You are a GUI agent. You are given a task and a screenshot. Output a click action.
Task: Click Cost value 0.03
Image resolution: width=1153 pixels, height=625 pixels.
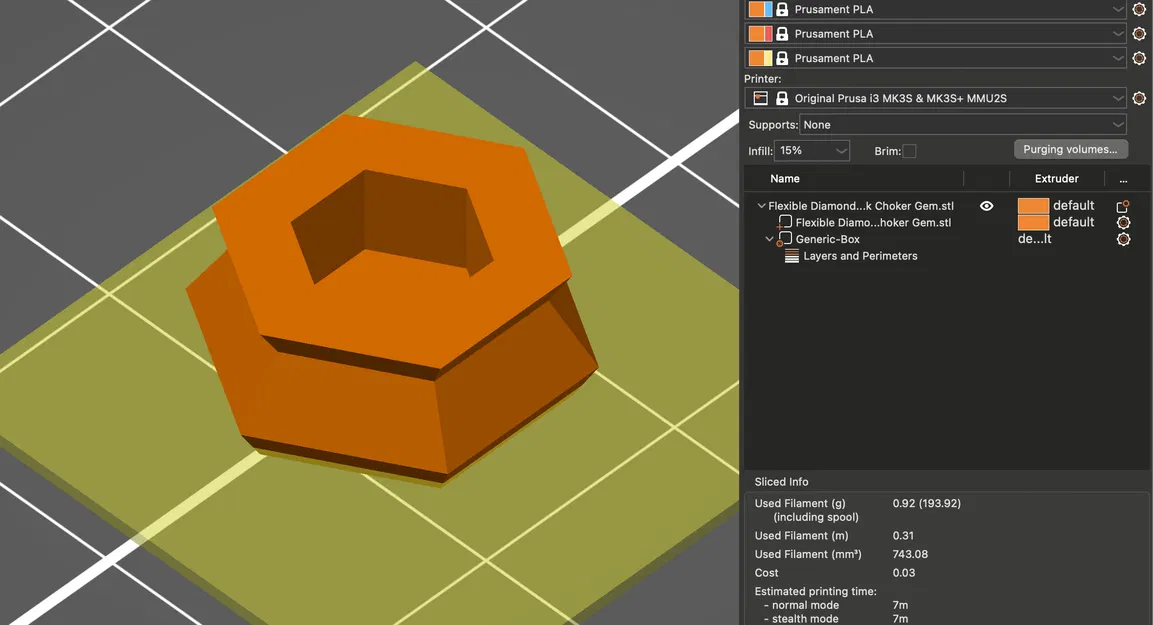904,573
